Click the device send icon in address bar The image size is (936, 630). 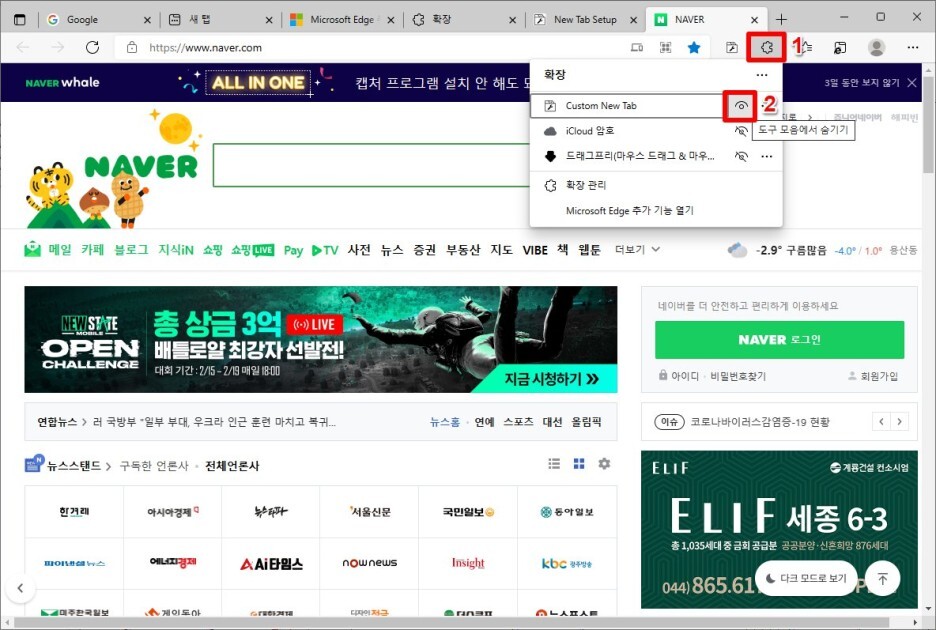coord(637,47)
